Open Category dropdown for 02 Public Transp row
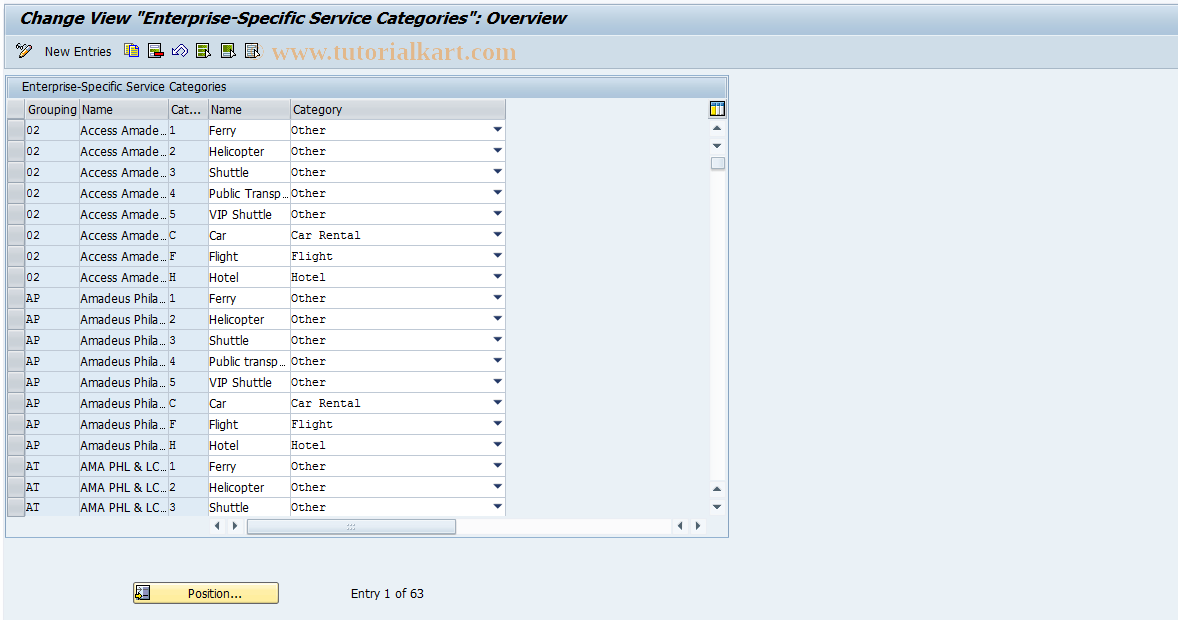 (497, 193)
